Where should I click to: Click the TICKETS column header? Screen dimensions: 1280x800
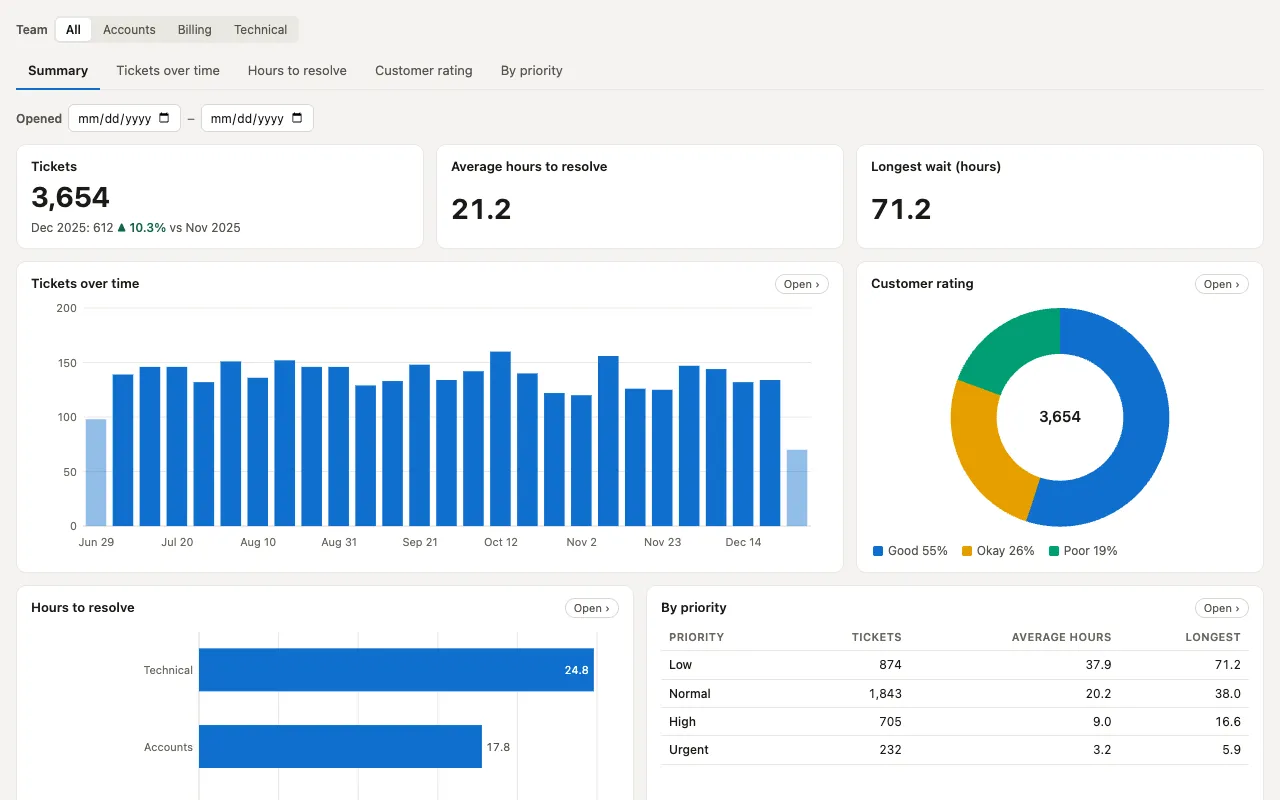tap(876, 637)
